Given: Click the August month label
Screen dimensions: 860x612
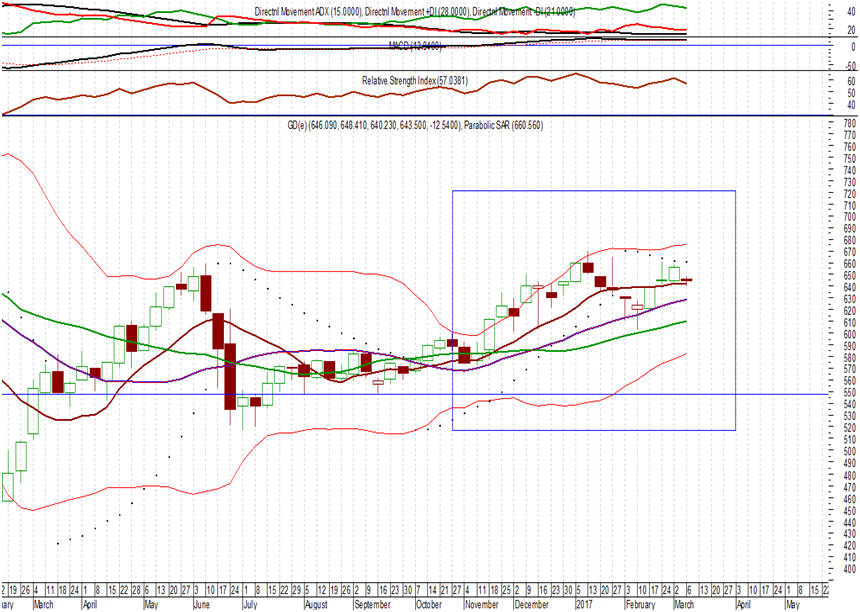Looking at the screenshot, I should pyautogui.click(x=315, y=605).
